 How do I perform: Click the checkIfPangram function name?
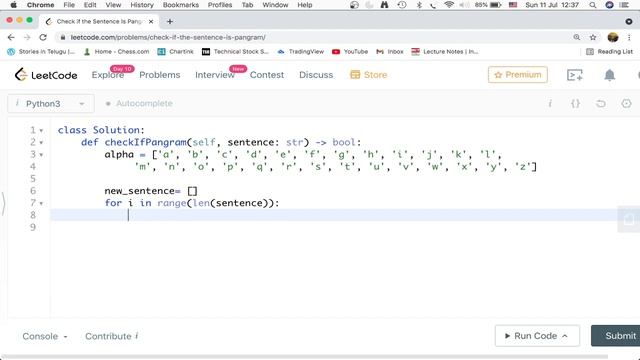pos(145,142)
